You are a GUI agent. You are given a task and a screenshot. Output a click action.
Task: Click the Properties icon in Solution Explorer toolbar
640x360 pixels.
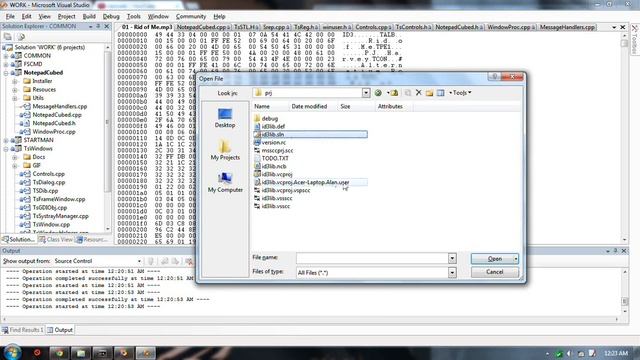tap(7, 37)
